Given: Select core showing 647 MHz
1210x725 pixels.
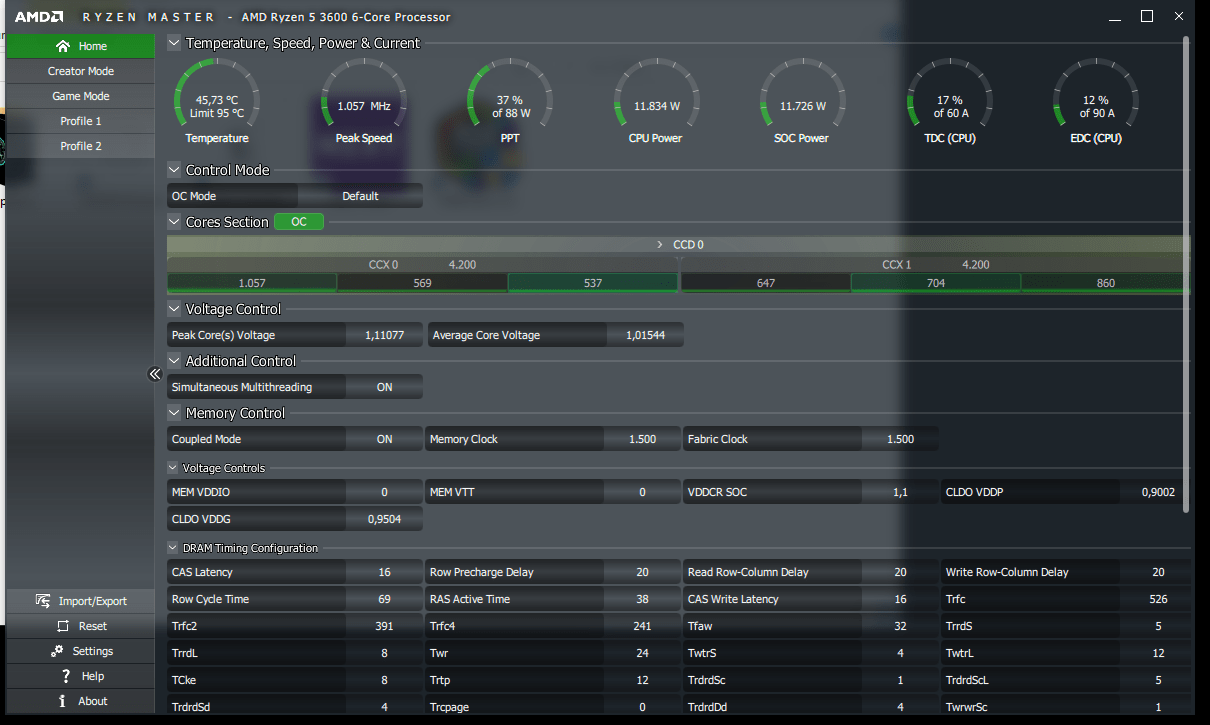Looking at the screenshot, I should coord(766,283).
